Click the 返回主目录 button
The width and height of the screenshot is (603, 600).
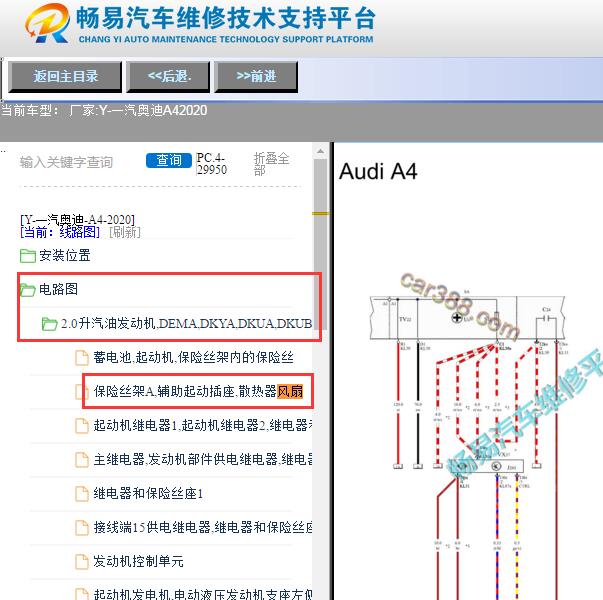pyautogui.click(x=65, y=77)
